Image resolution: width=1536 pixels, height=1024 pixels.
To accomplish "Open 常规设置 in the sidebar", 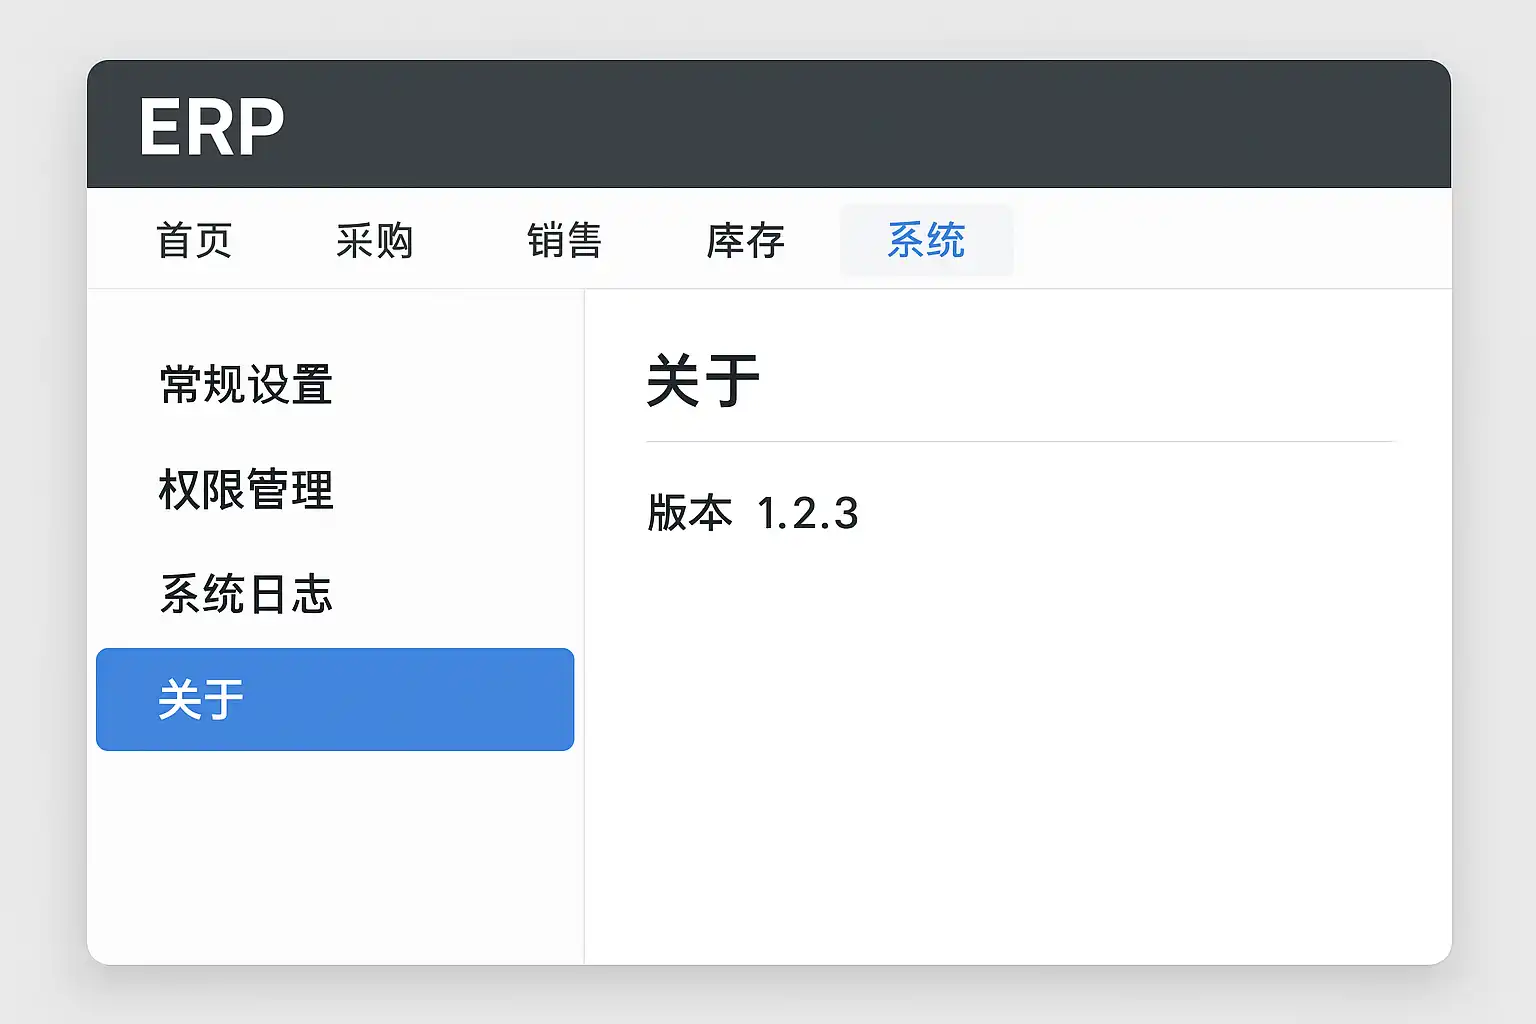I will (x=246, y=385).
